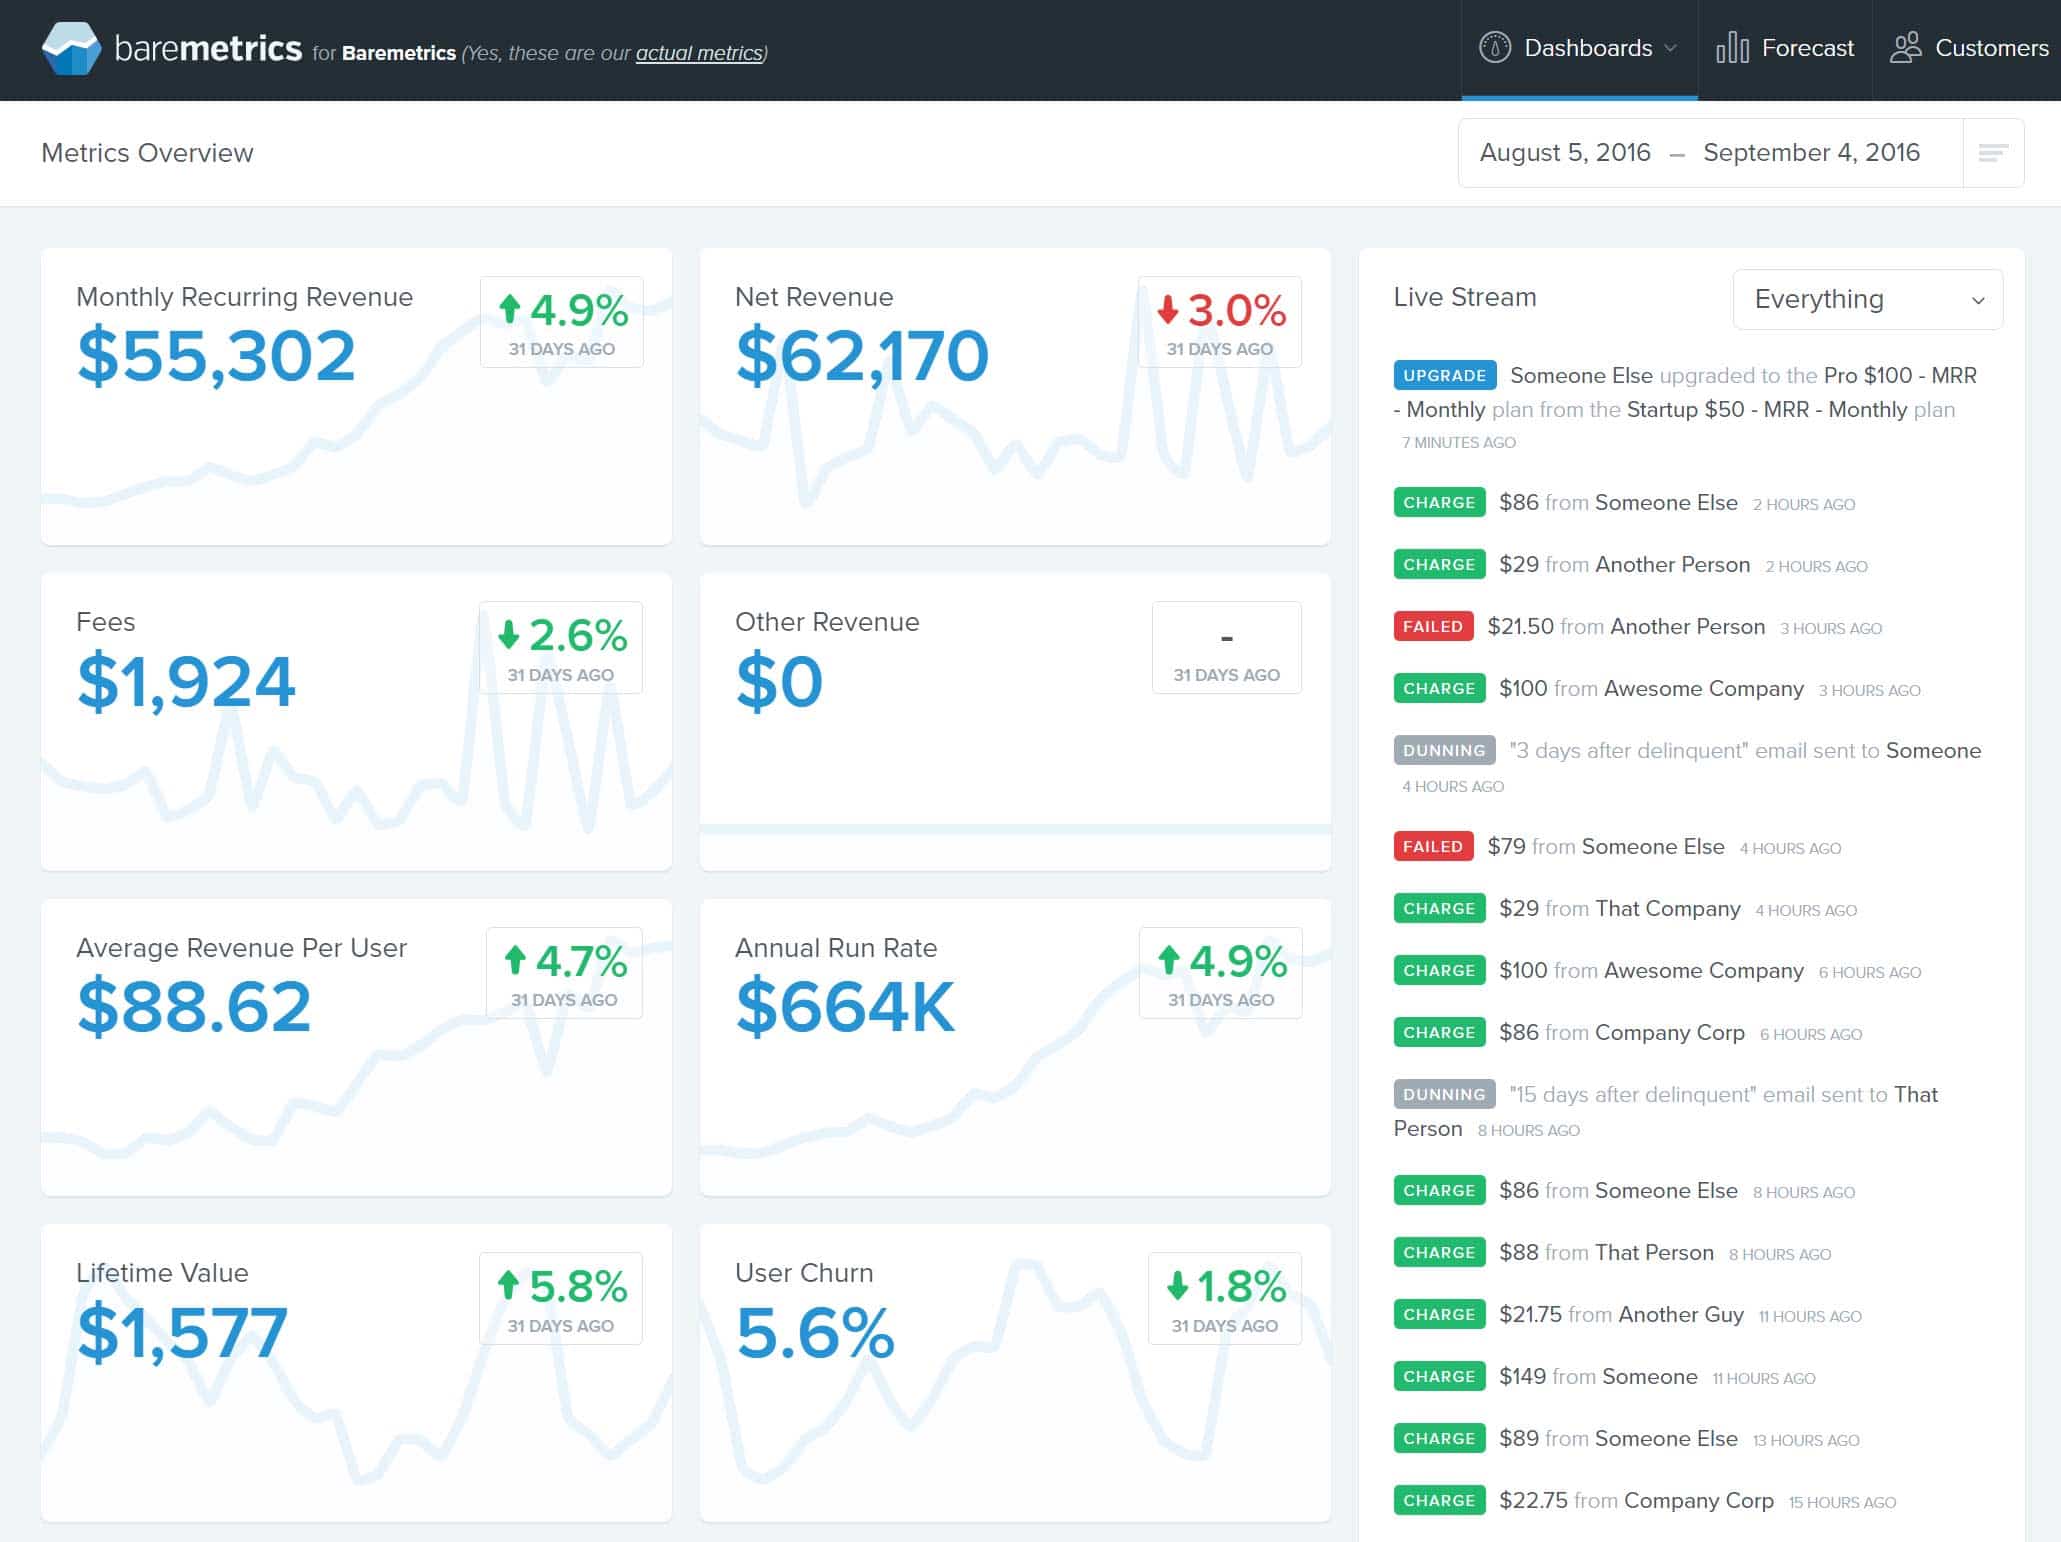Click the up arrow on Annual Run Rate
This screenshot has width=2061, height=1542.
(1168, 960)
